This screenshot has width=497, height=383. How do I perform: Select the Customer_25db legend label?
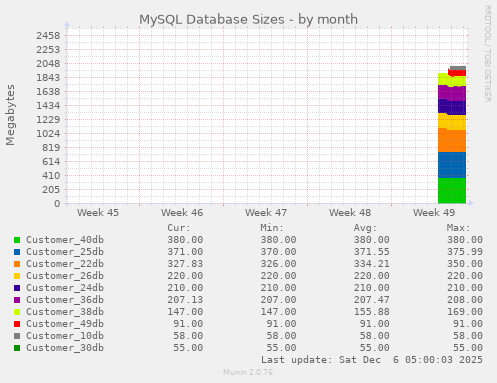tap(65, 252)
